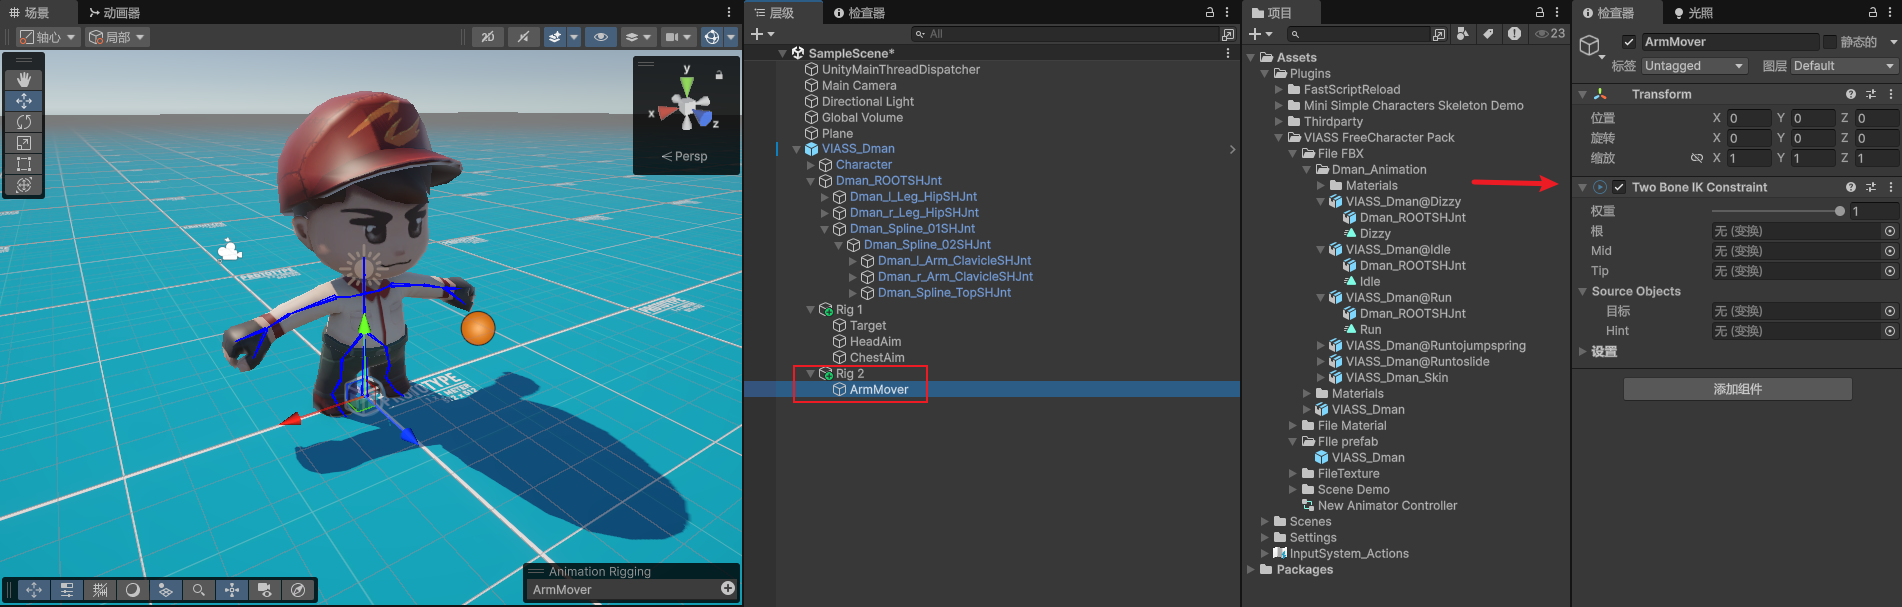Switch to the 动画器 tab
The image size is (1902, 607).
[114, 12]
